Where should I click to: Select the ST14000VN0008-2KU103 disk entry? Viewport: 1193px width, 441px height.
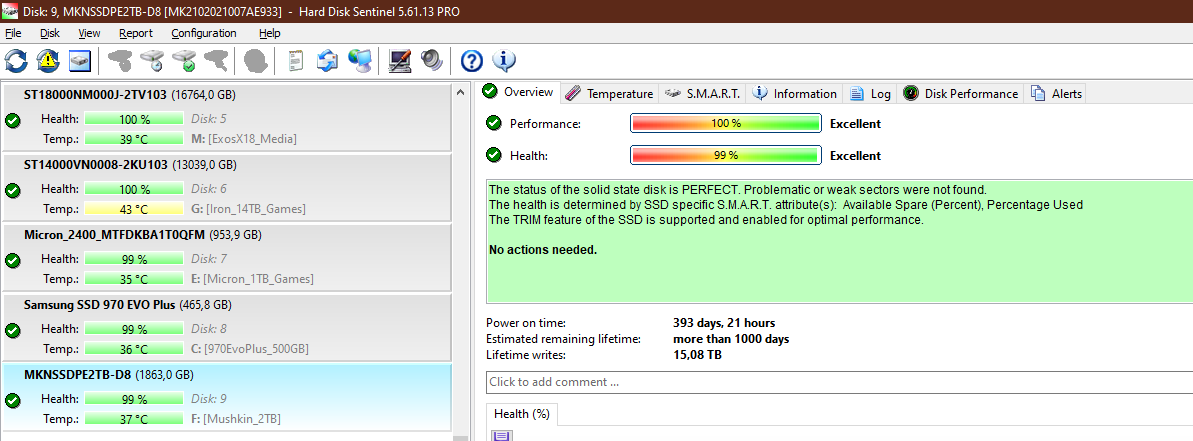(227, 187)
